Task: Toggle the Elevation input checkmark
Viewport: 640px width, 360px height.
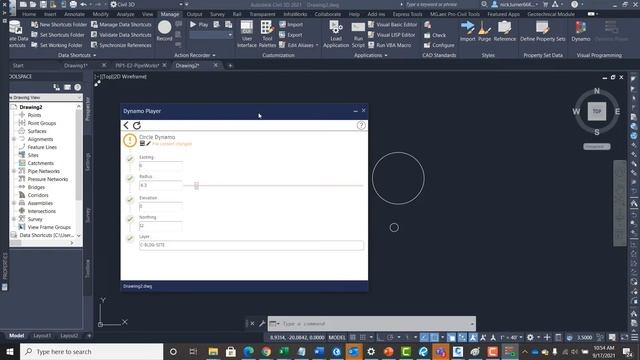Action: click(130, 200)
